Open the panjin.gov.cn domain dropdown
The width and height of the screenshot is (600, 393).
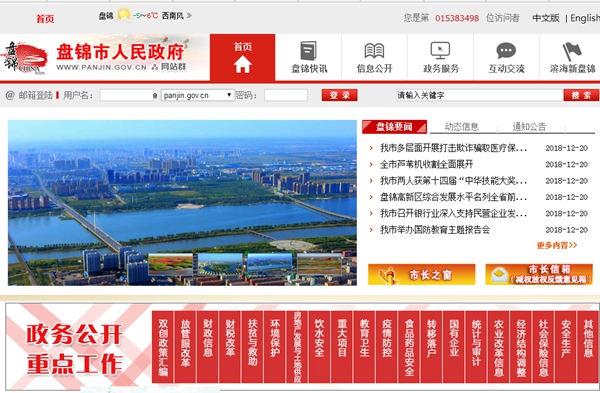tap(197, 95)
